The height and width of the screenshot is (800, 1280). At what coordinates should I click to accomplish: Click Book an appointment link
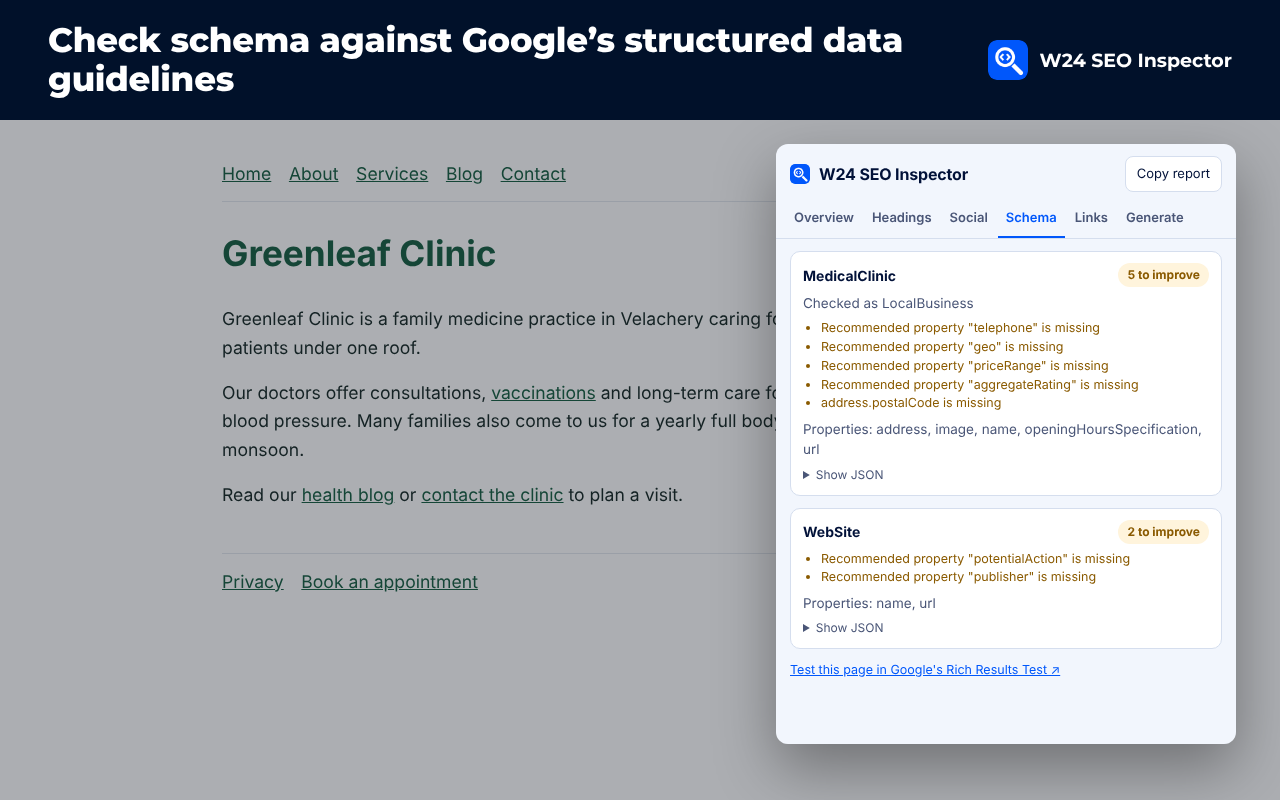tap(389, 582)
